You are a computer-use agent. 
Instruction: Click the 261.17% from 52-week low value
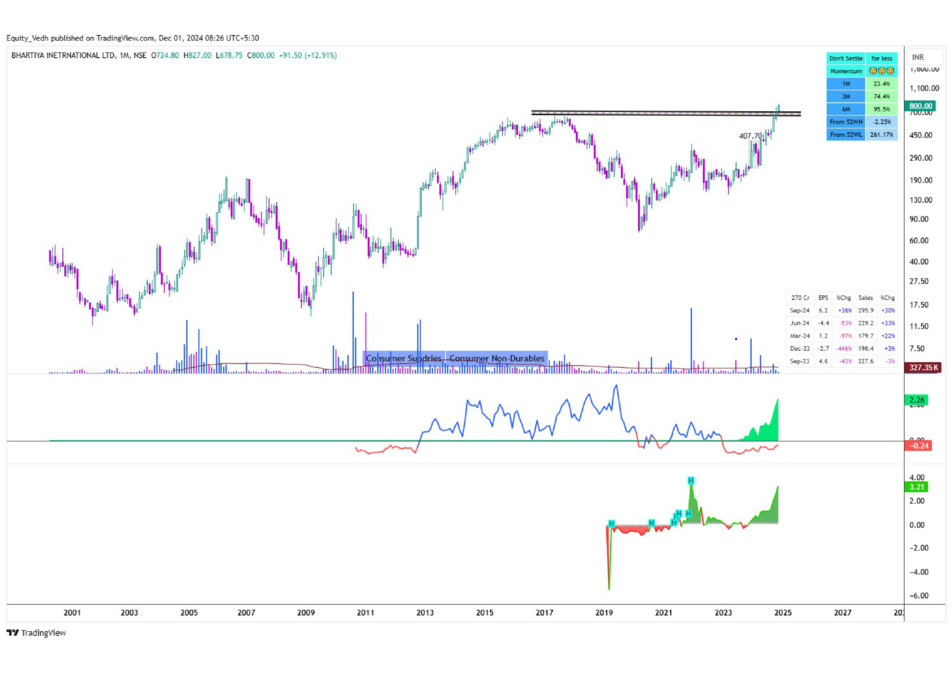point(882,135)
